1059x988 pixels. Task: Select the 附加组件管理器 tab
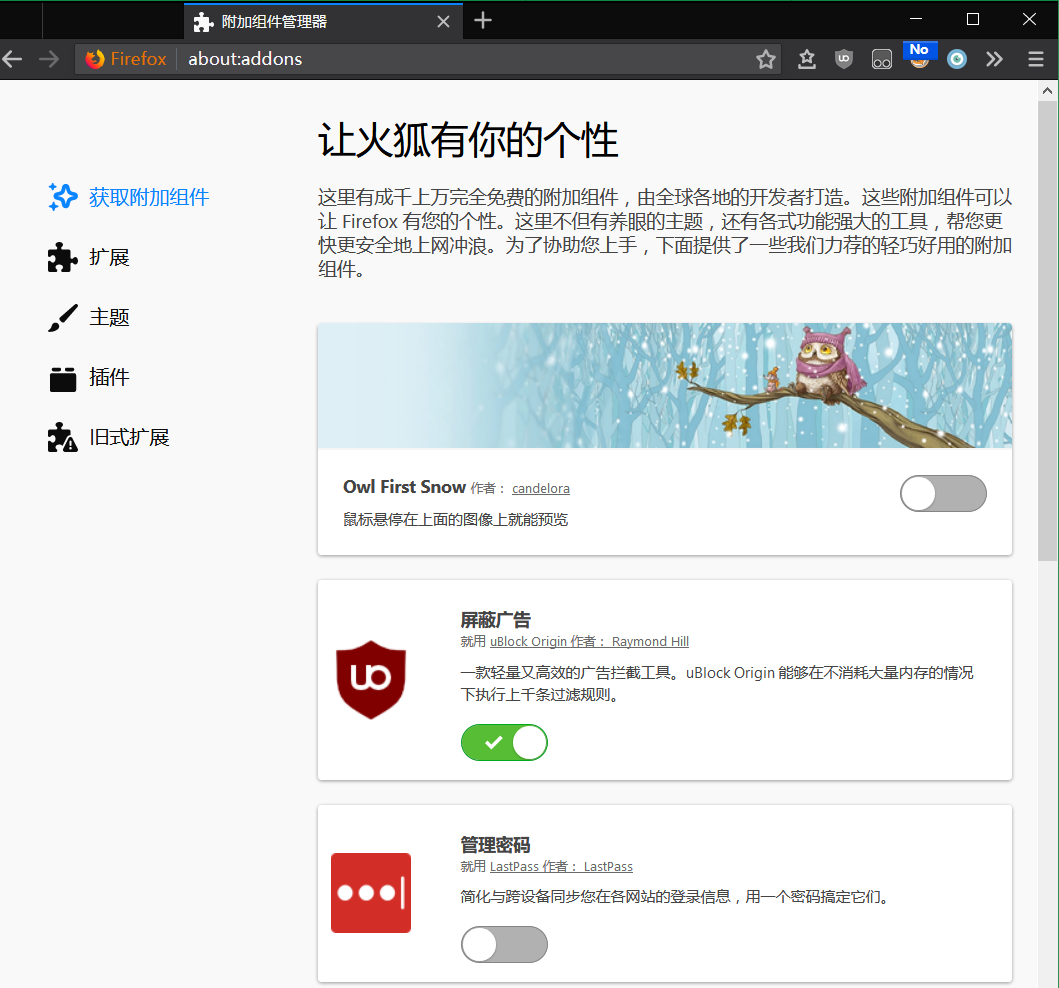[x=323, y=22]
